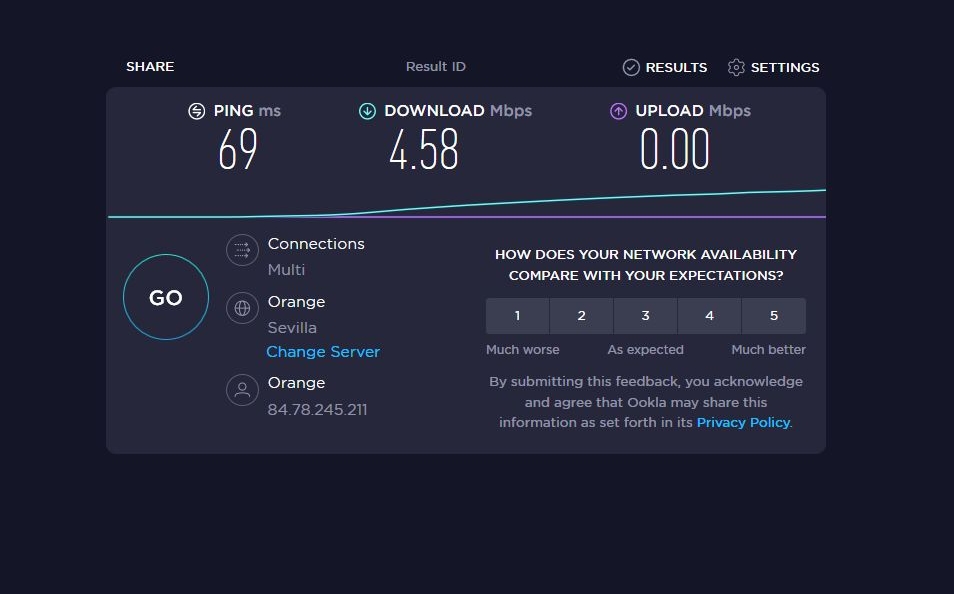This screenshot has height=594, width=954.
Task: Click the SHARE label
Action: 150,67
